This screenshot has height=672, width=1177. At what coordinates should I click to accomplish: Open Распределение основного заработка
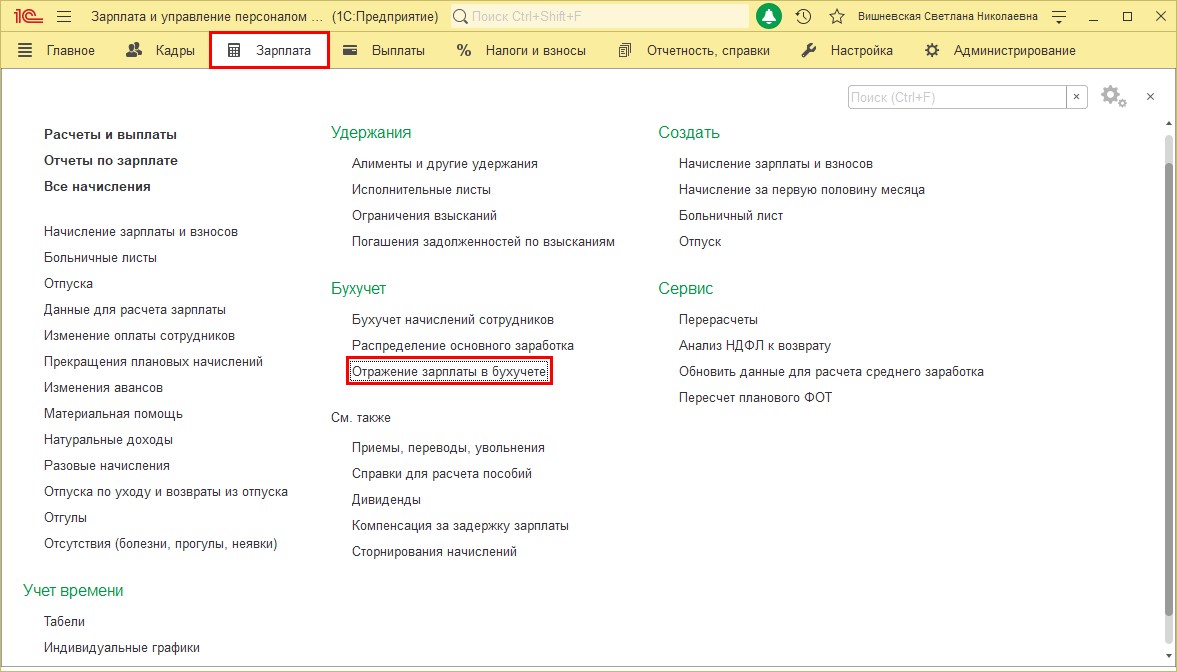click(x=462, y=345)
